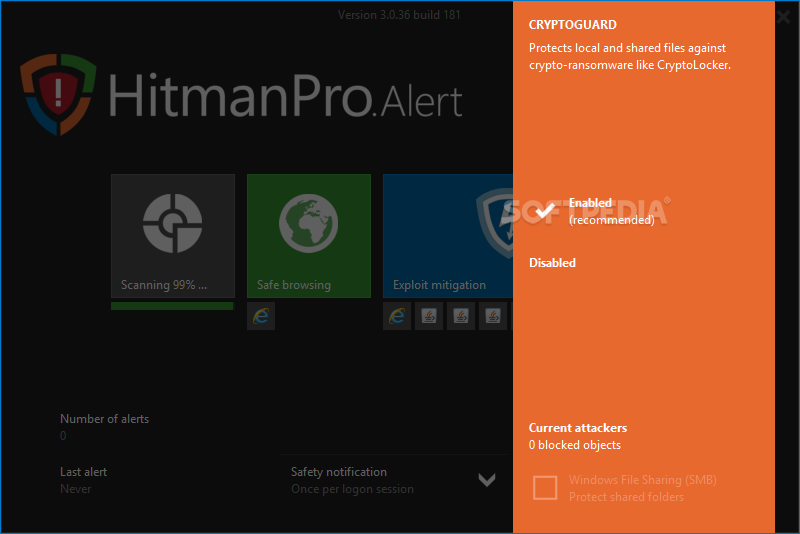Select Disabled option for CryptoGuard
Viewport: 800px width, 534px height.
tap(552, 263)
